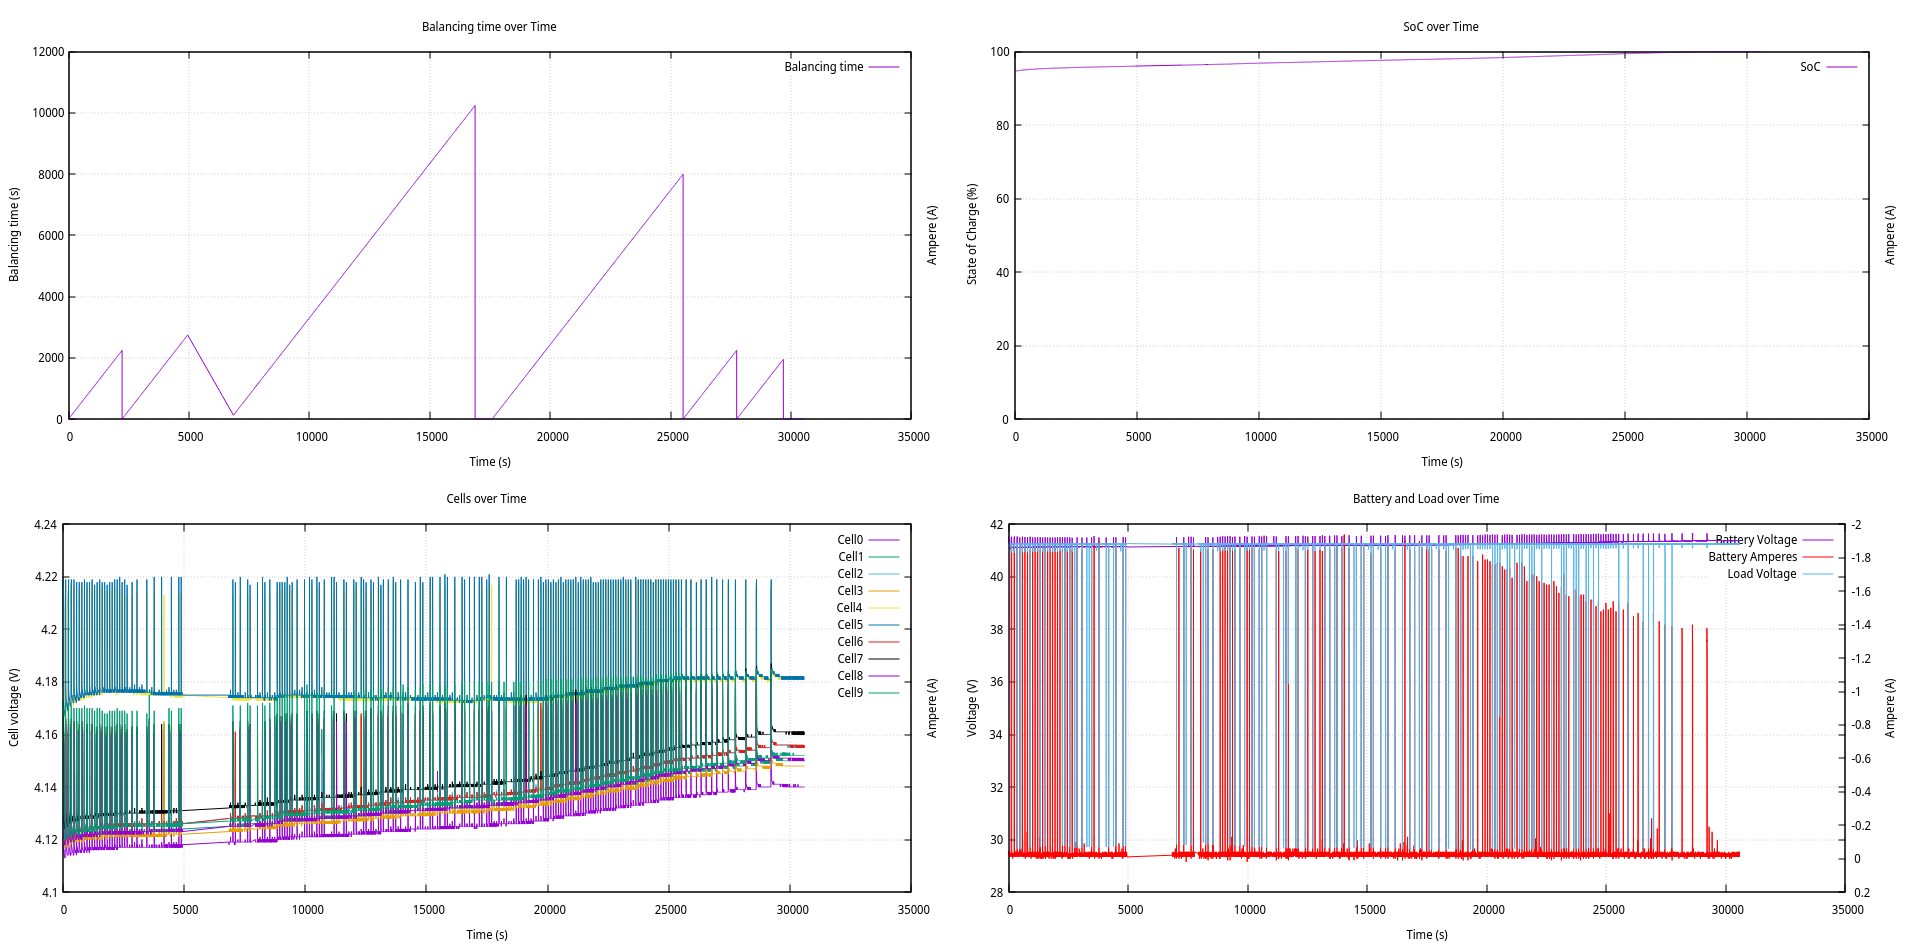1916x946 pixels.
Task: Select the 'Balancing time' legend label
Action: [x=824, y=67]
